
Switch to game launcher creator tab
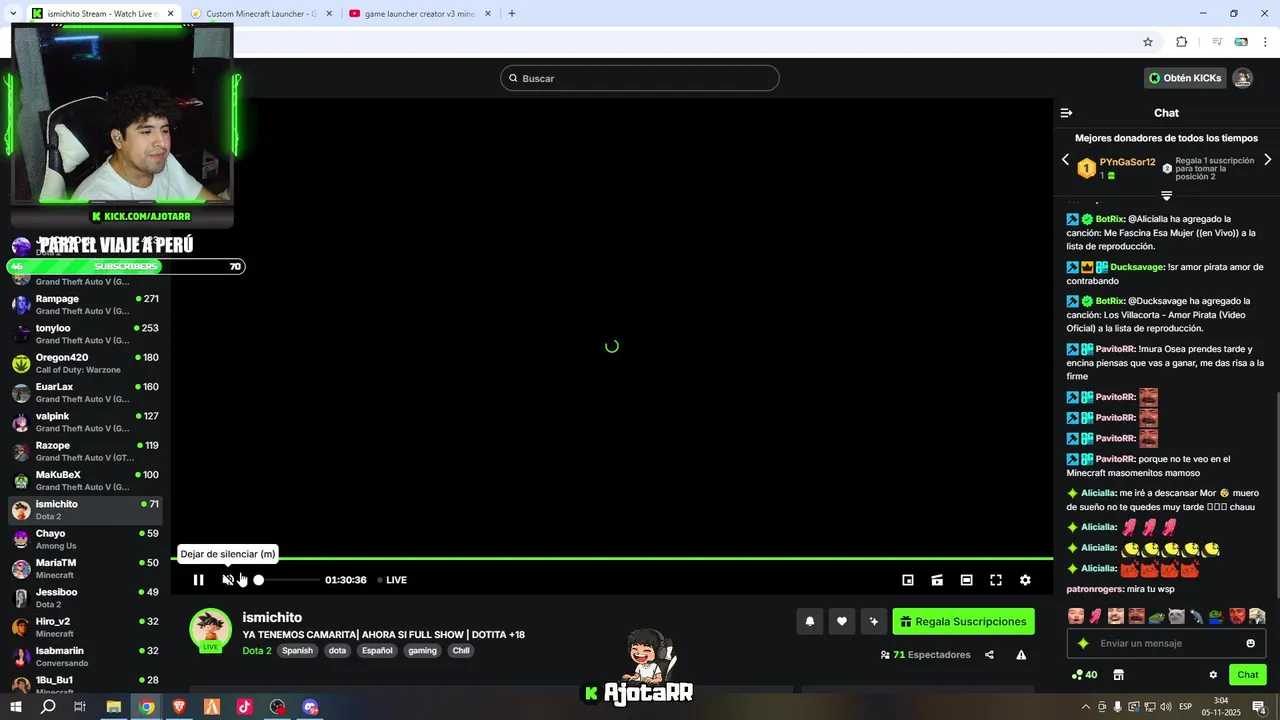click(x=421, y=14)
